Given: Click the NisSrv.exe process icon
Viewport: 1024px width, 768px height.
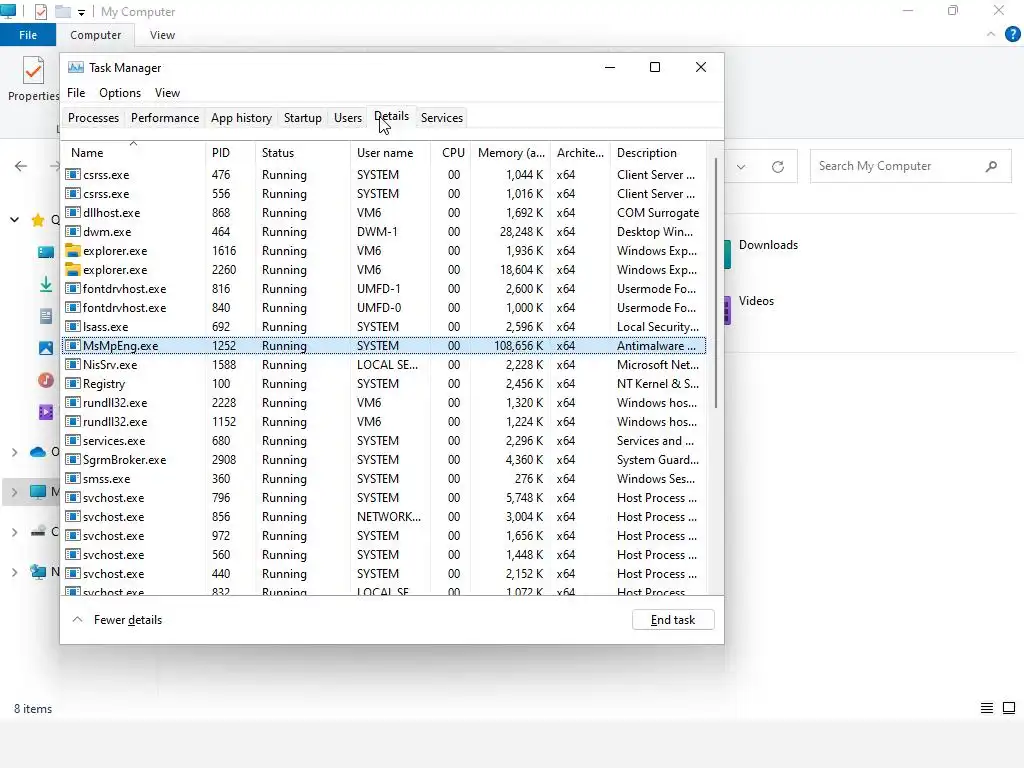Looking at the screenshot, I should (x=72, y=364).
